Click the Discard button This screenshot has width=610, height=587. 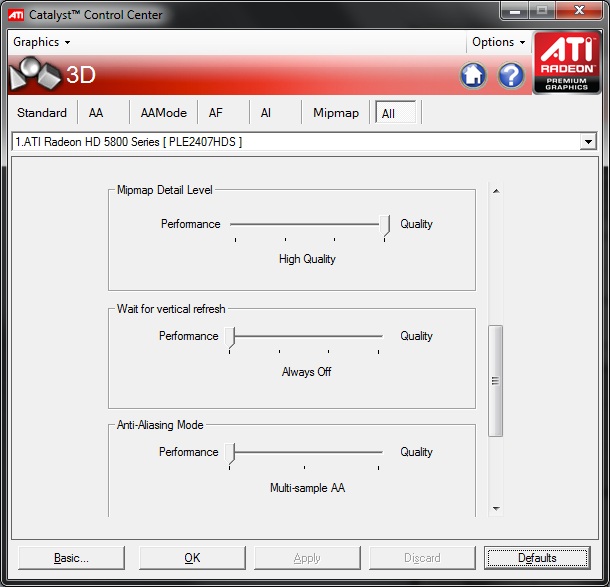tap(422, 558)
